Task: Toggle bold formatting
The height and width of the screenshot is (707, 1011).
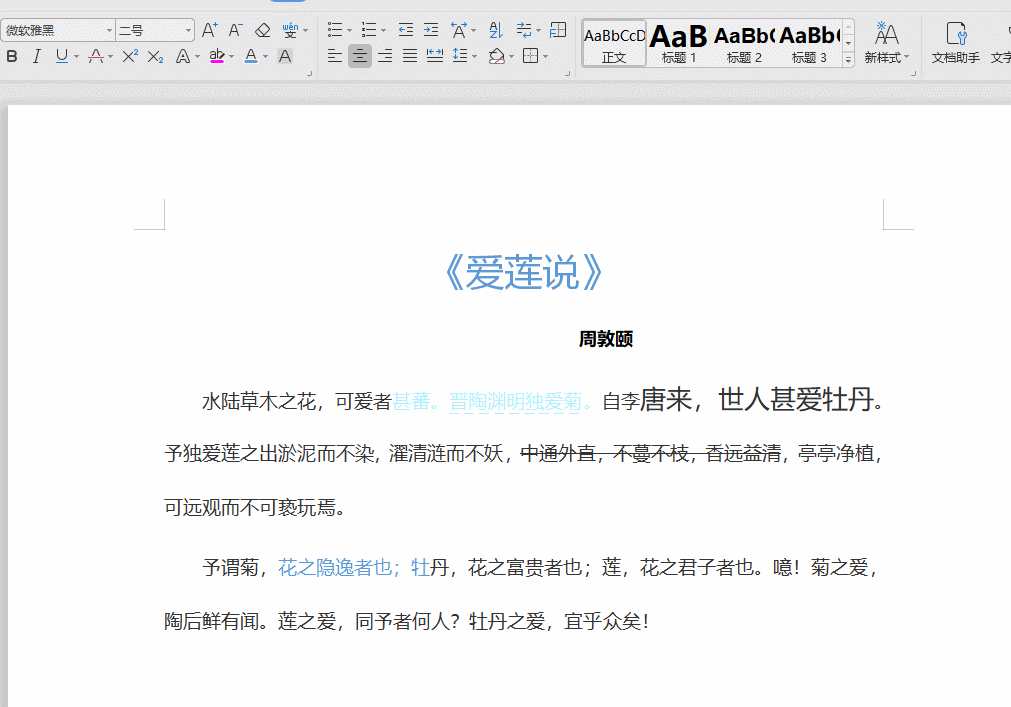Action: [12, 57]
